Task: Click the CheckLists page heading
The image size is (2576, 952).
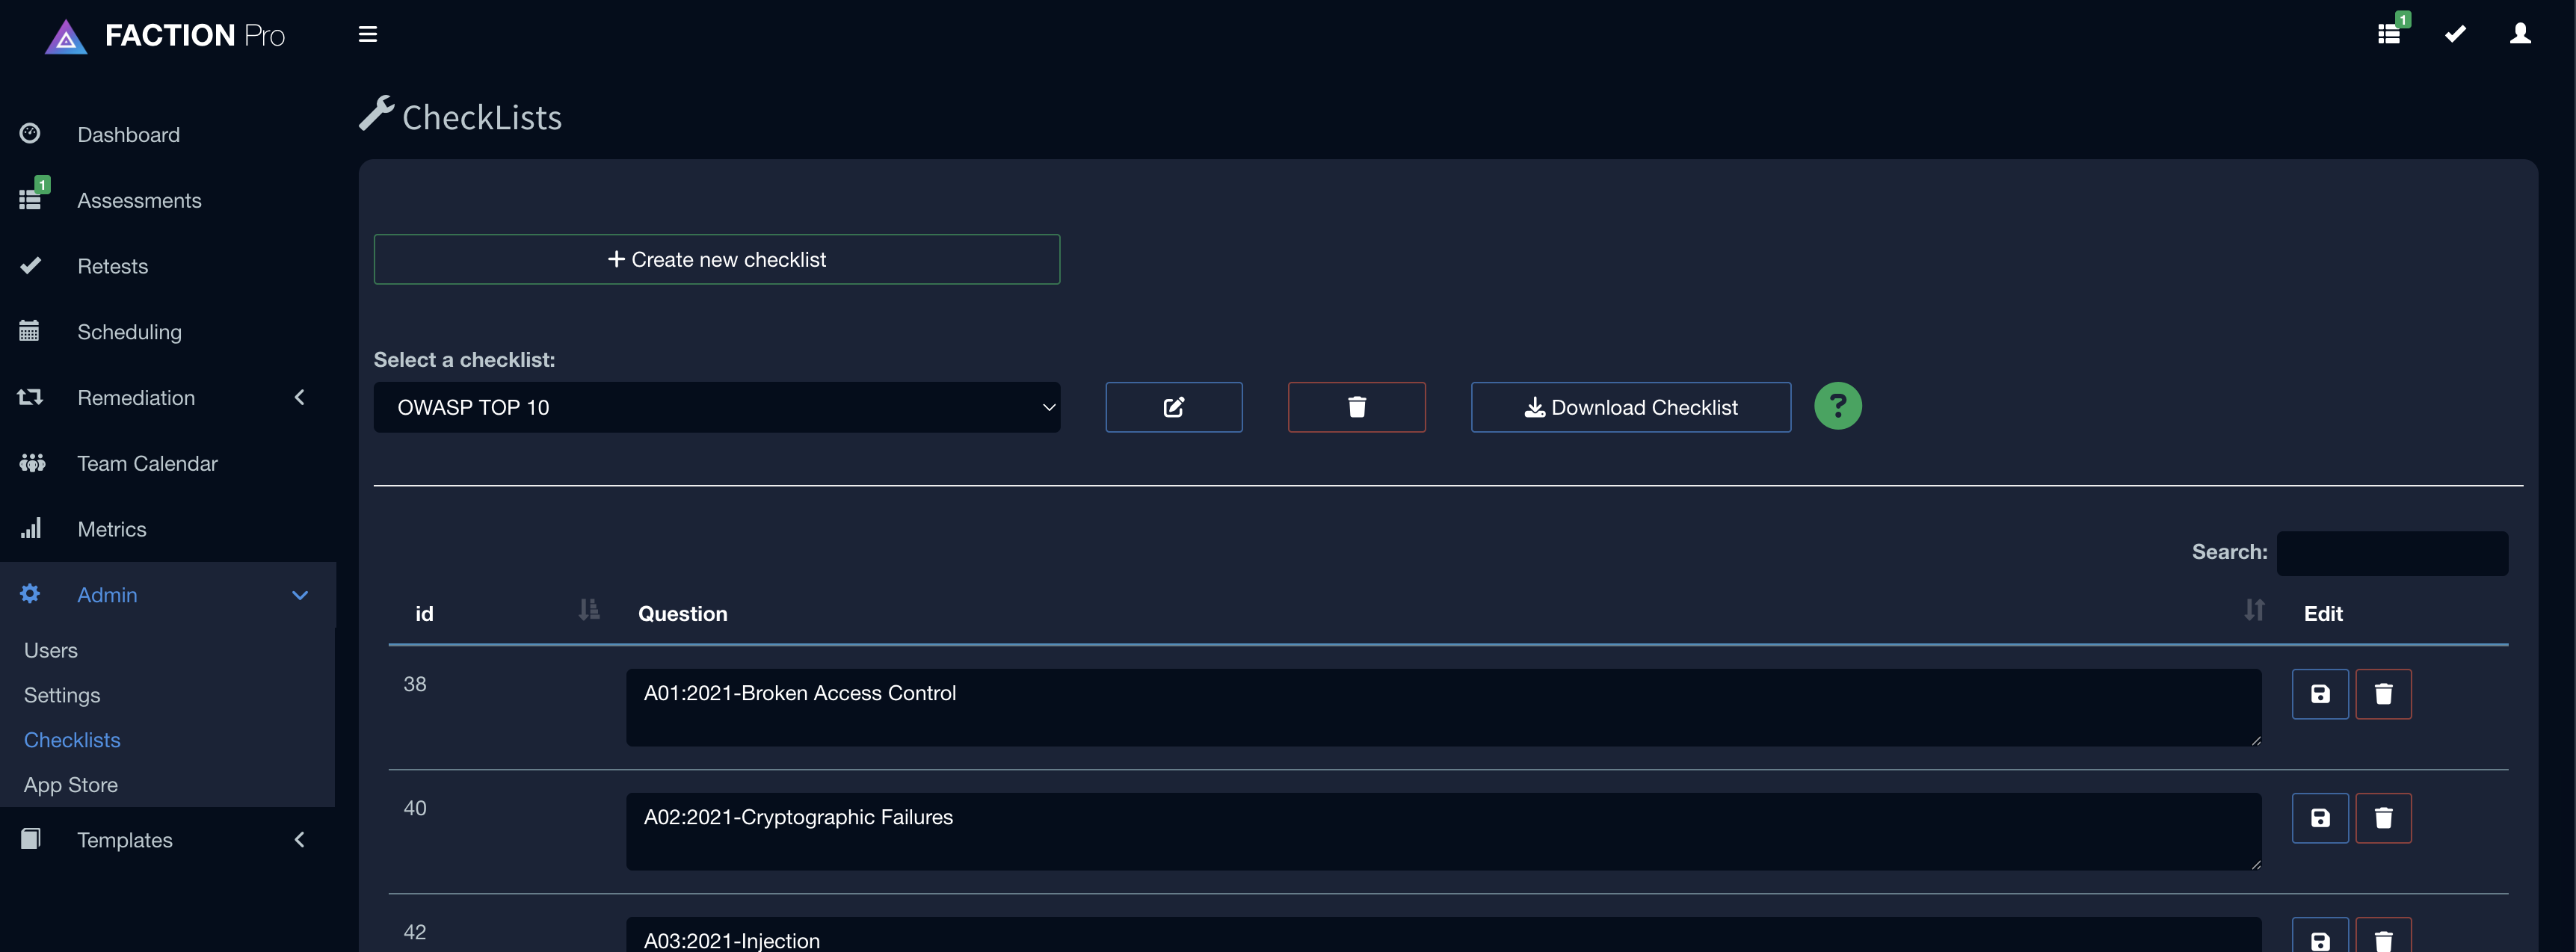Action: click(x=481, y=117)
